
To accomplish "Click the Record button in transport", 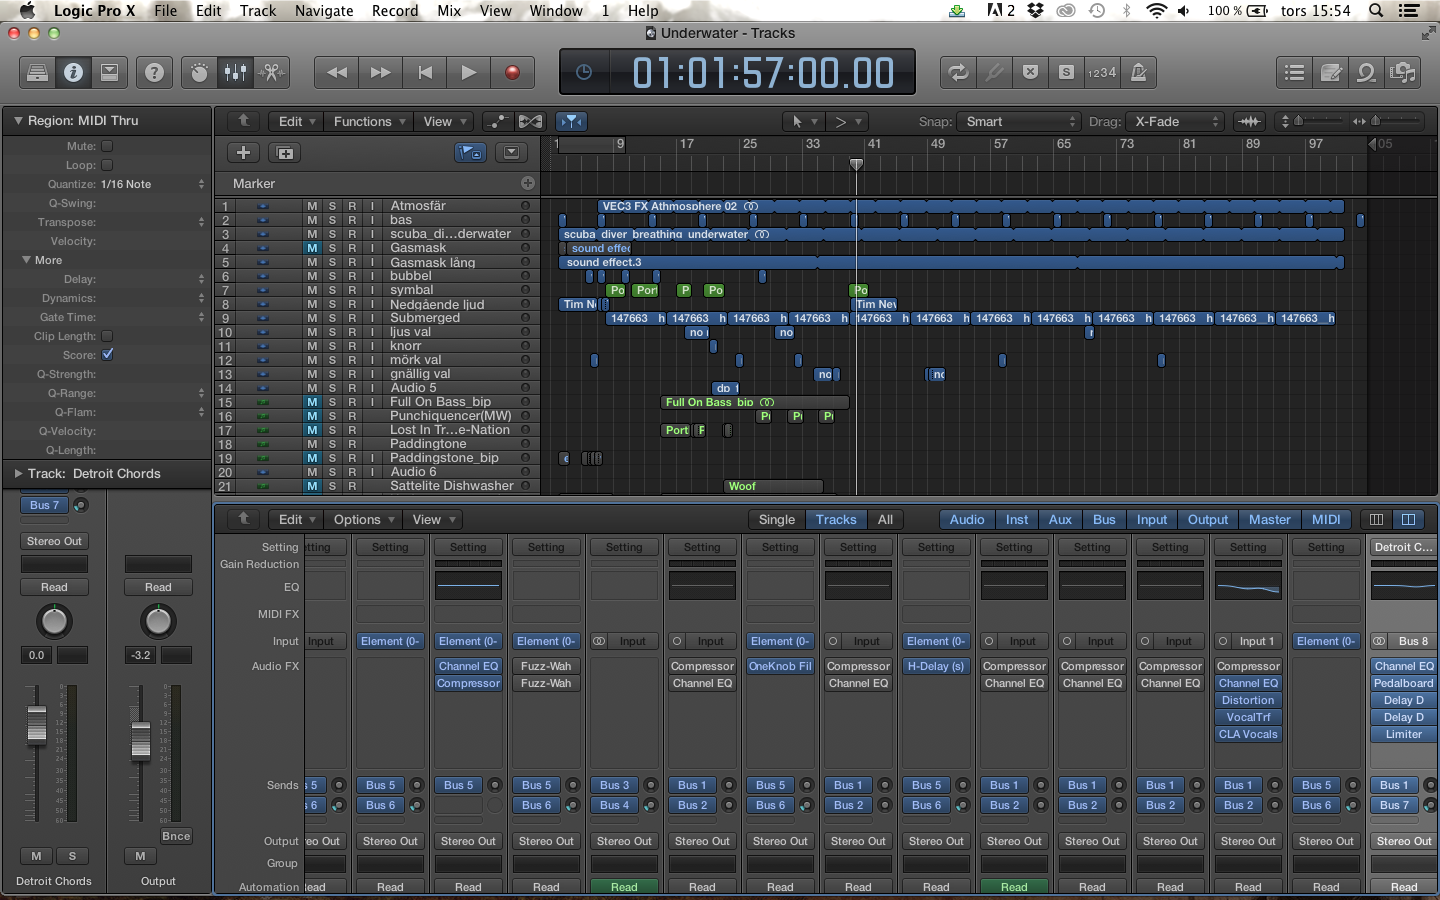I will tap(512, 72).
